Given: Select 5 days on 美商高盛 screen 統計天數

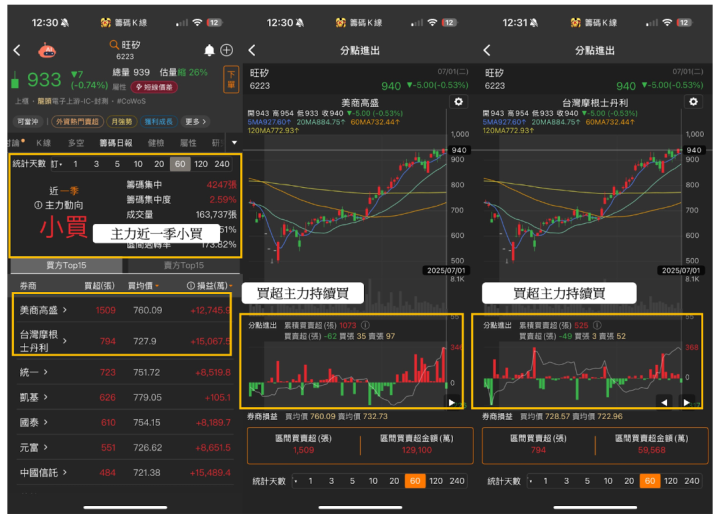Looking at the screenshot, I should pyautogui.click(x=352, y=481).
